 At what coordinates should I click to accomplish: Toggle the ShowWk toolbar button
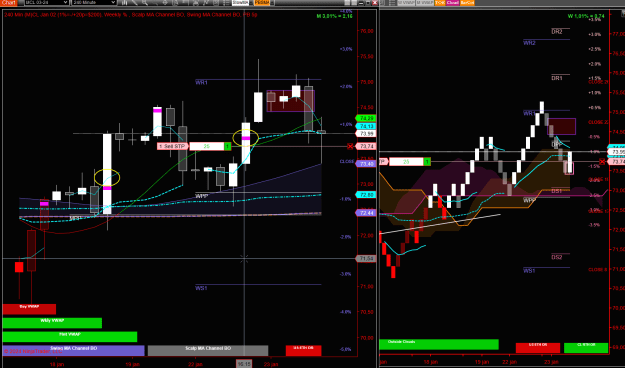click(240, 2)
